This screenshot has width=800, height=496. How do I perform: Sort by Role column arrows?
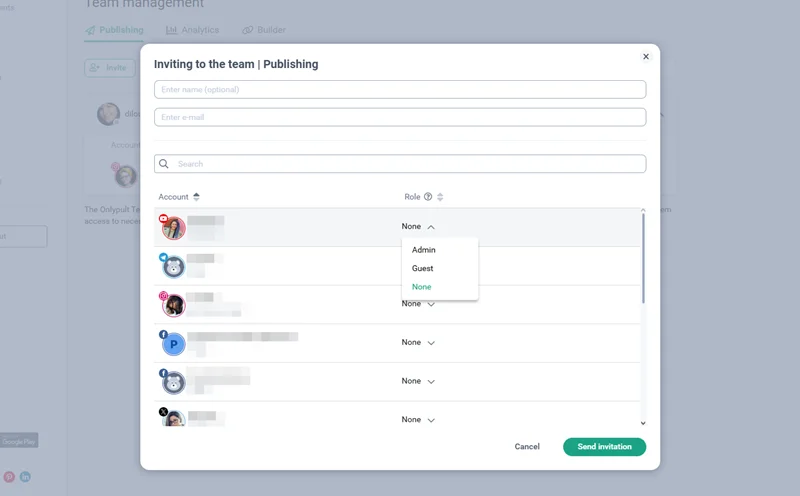tap(440, 197)
